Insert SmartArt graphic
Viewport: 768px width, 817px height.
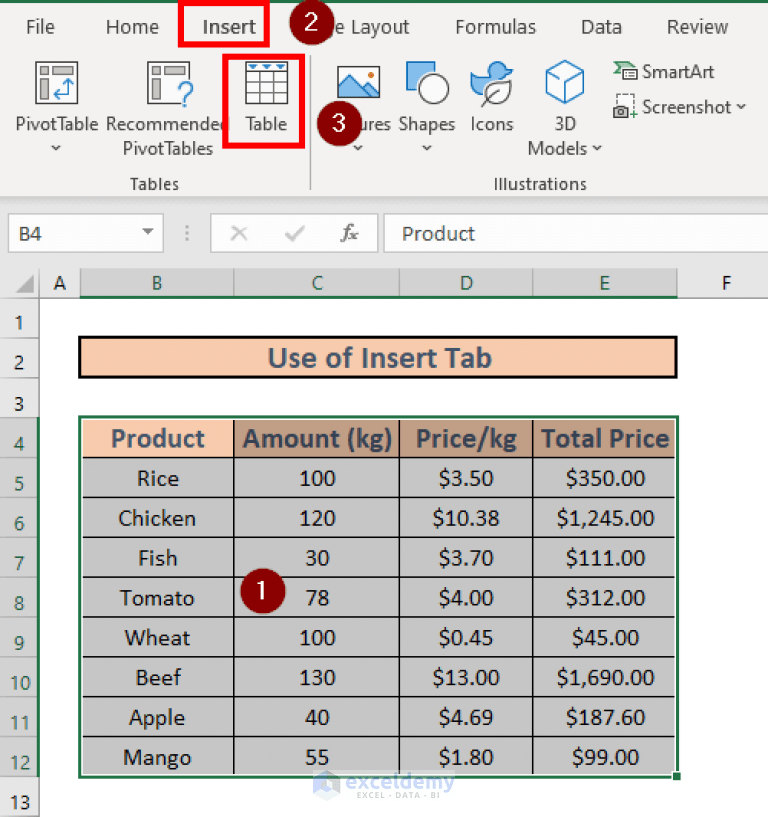[x=663, y=71]
